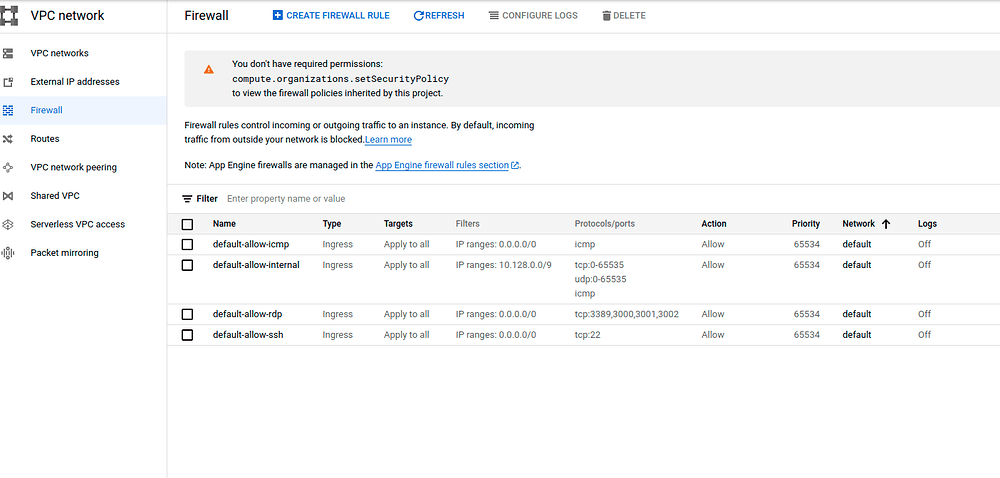Click the Routes sidebar icon
The width and height of the screenshot is (1000, 478).
[x=8, y=139]
